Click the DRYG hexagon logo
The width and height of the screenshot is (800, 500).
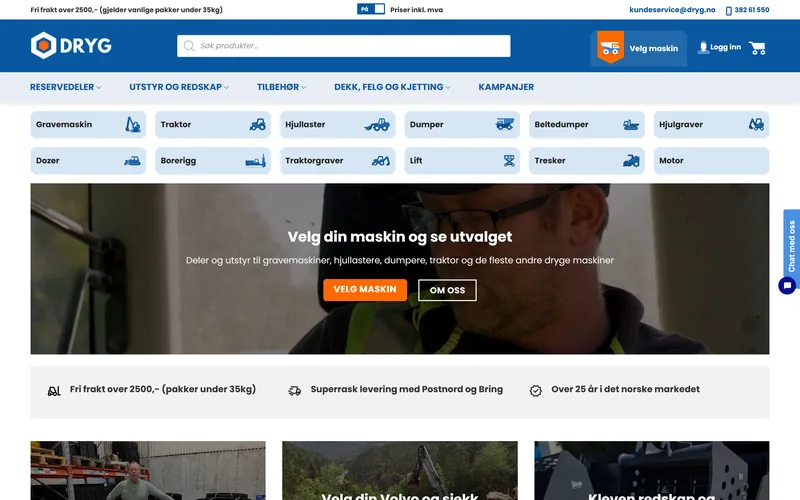tap(43, 45)
